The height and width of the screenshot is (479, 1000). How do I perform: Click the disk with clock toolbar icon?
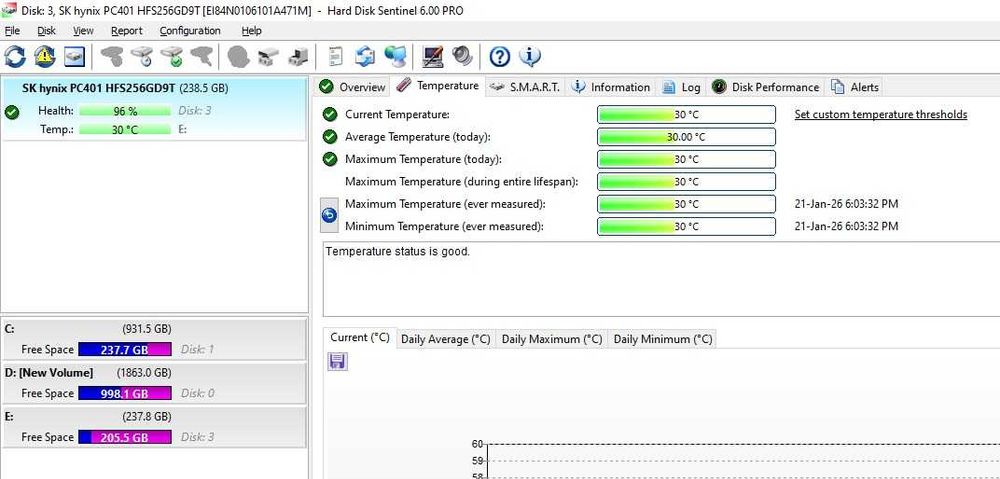[x=142, y=57]
